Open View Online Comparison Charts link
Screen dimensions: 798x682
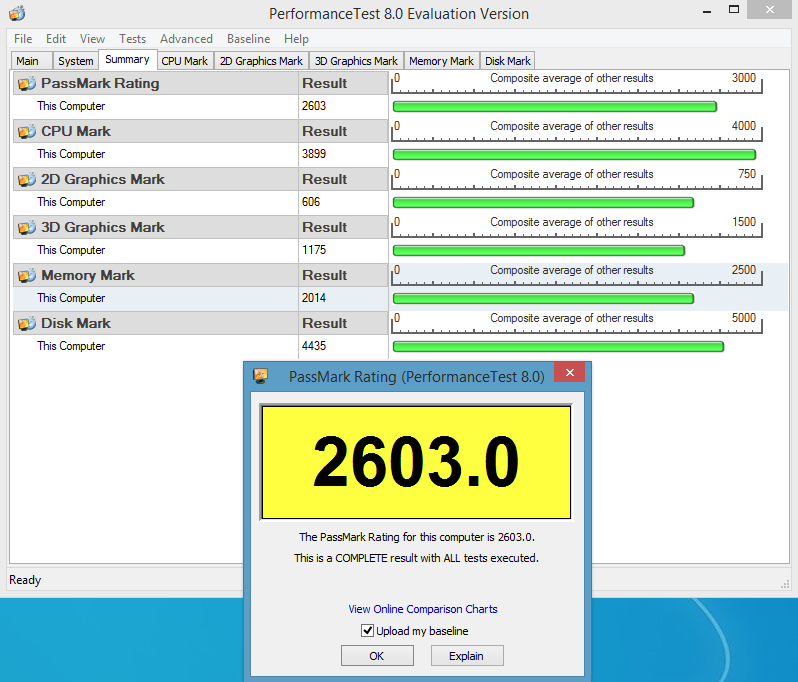pos(423,609)
